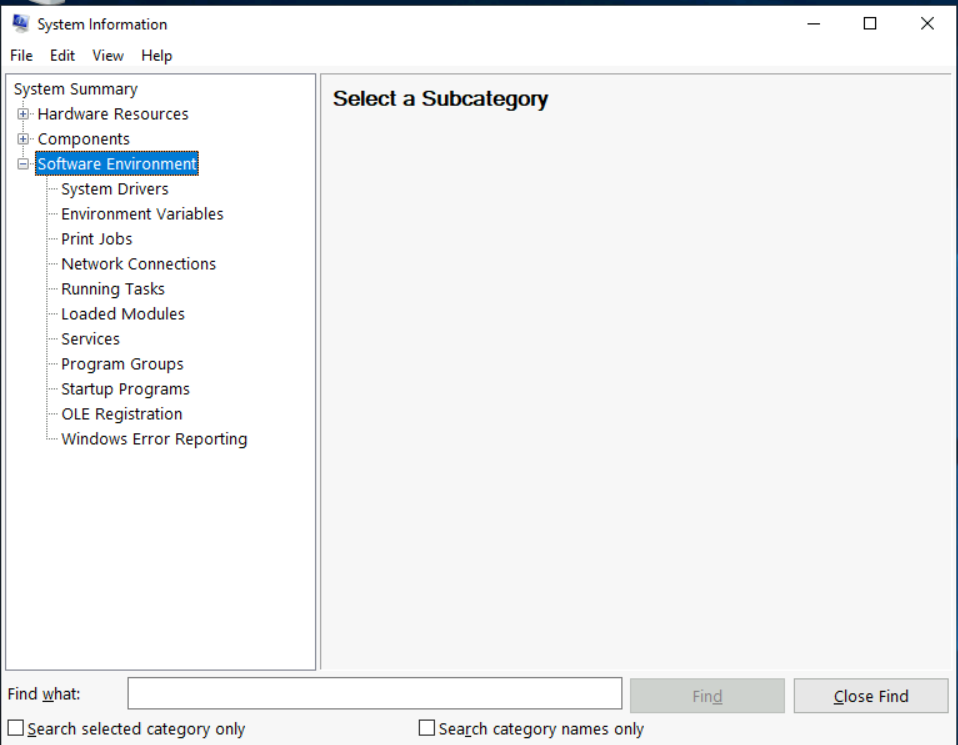Open Environment Variables subcategory
Image resolution: width=958 pixels, height=745 pixels.
click(142, 214)
